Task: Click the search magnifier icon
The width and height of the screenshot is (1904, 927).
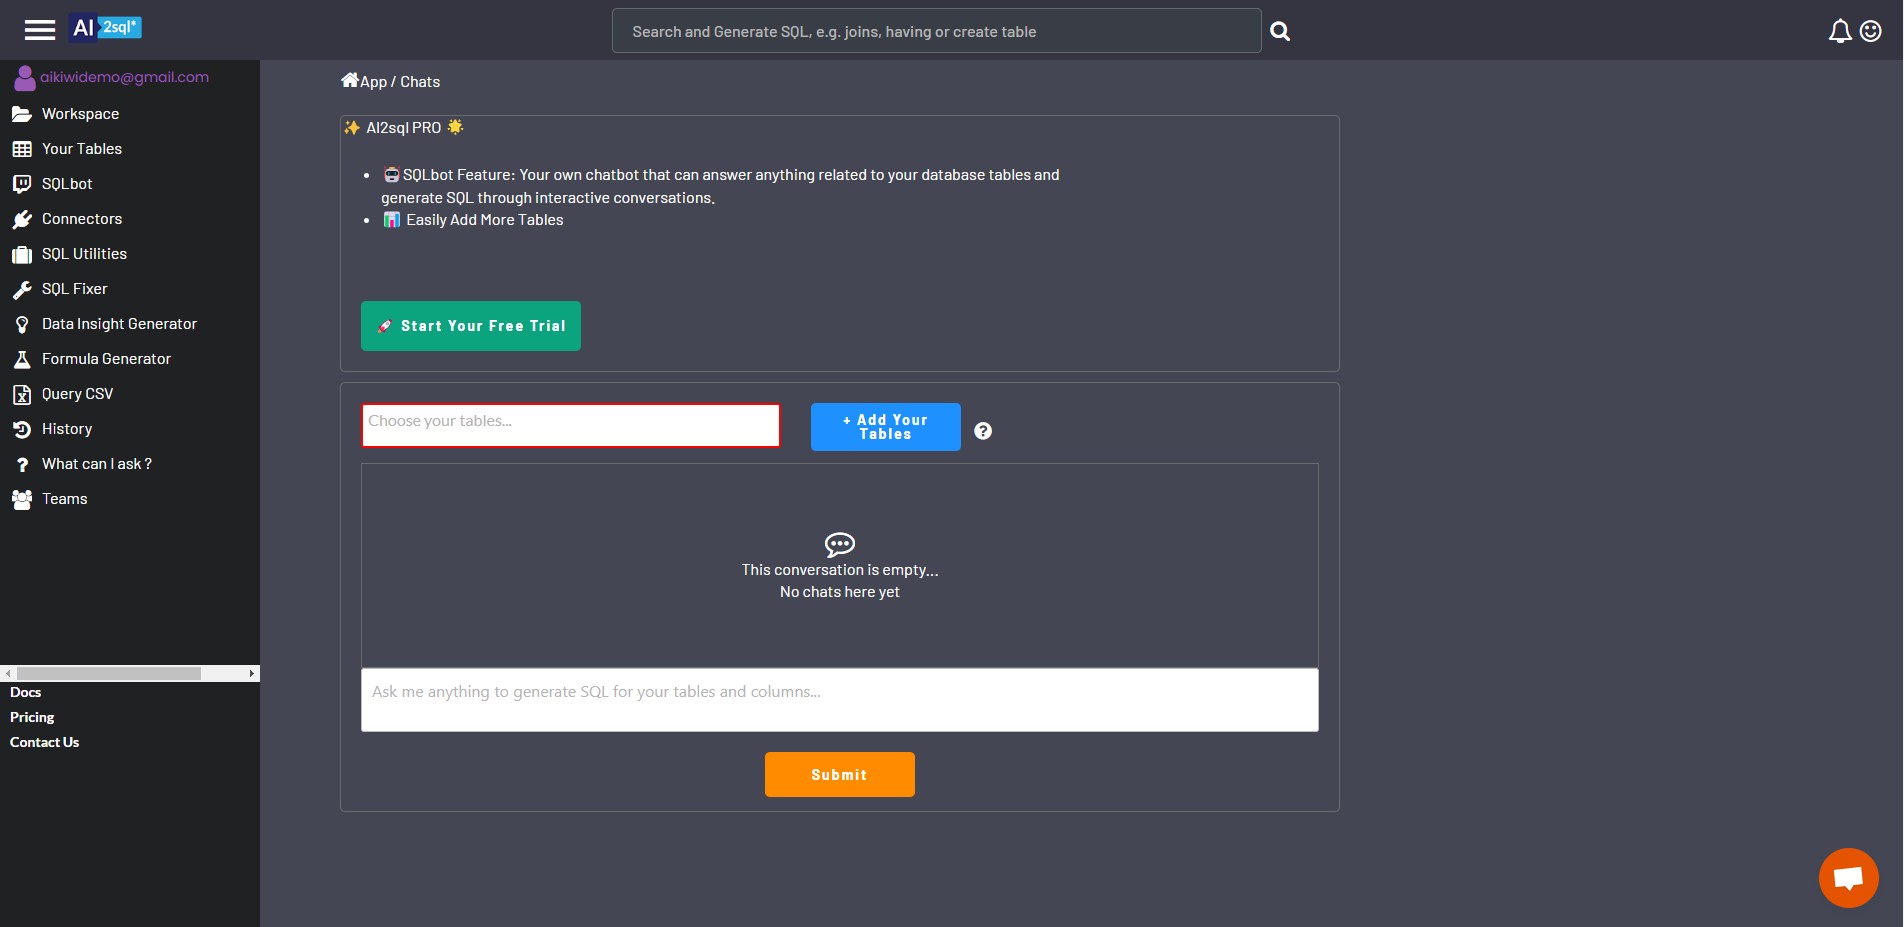Action: (x=1280, y=32)
